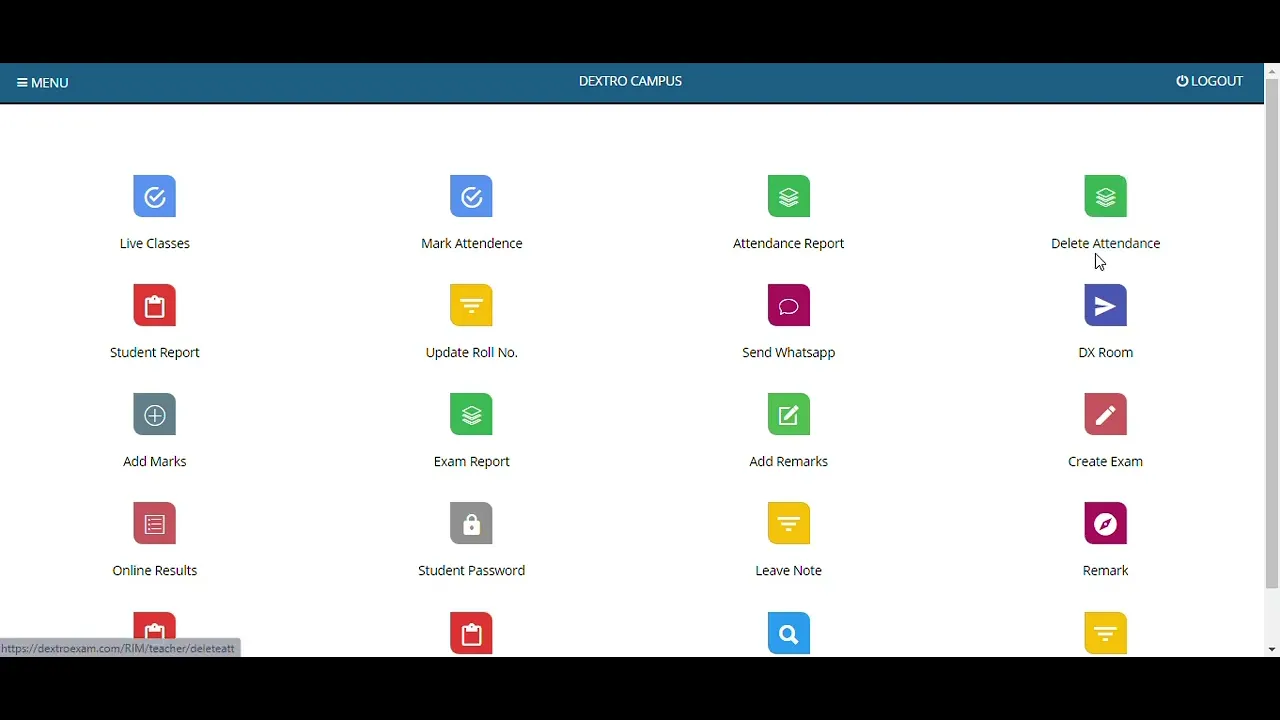This screenshot has height=720, width=1280.
Task: Click the blue search magnifier icon
Action: 789,632
